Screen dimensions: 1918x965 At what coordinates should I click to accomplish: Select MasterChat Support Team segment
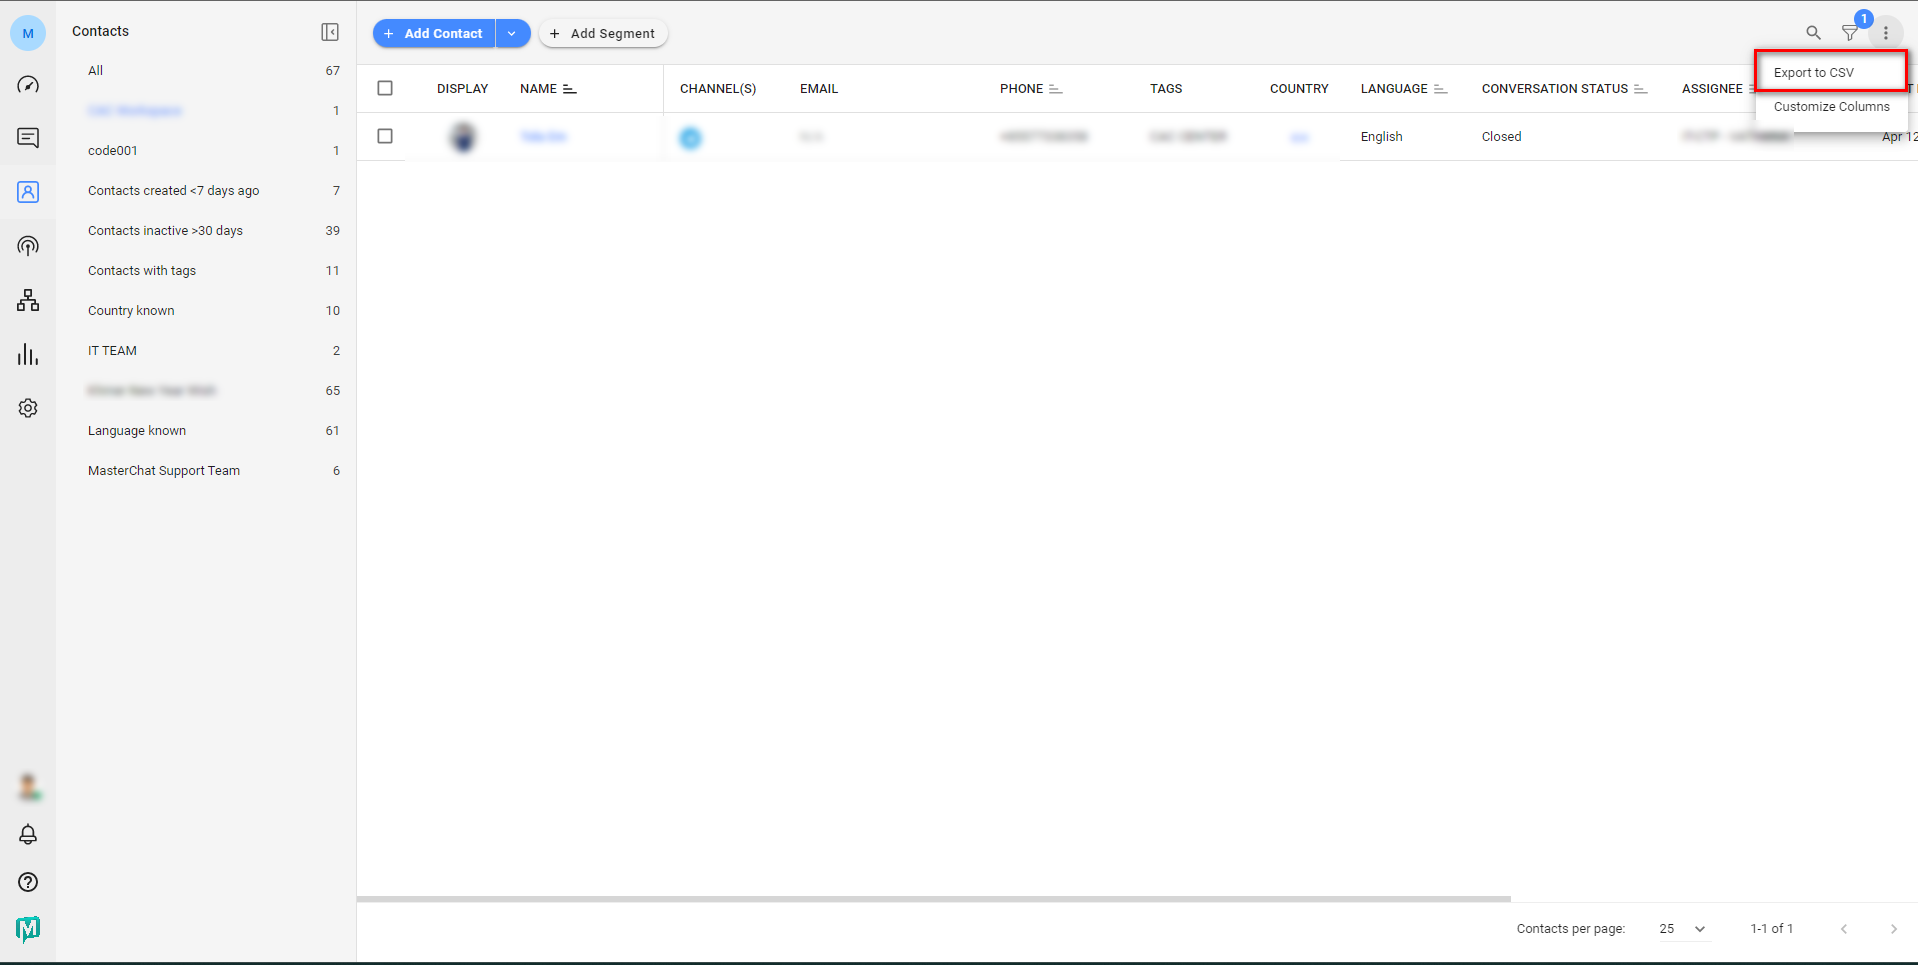(x=206, y=471)
